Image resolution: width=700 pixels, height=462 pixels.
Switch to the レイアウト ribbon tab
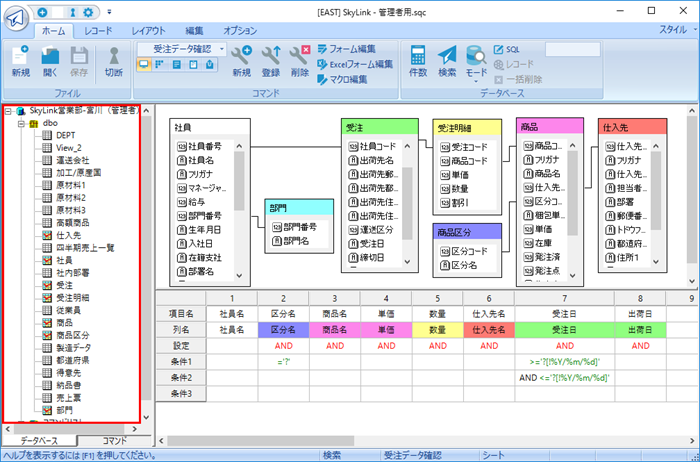click(x=149, y=31)
